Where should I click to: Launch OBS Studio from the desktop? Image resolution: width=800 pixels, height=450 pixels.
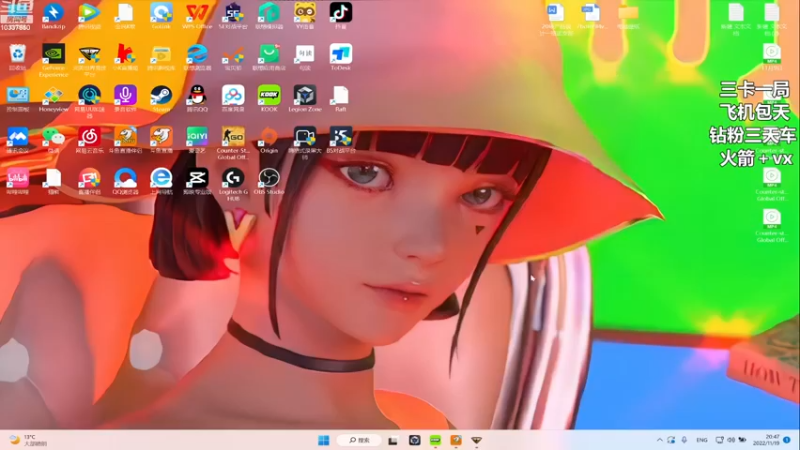point(269,182)
